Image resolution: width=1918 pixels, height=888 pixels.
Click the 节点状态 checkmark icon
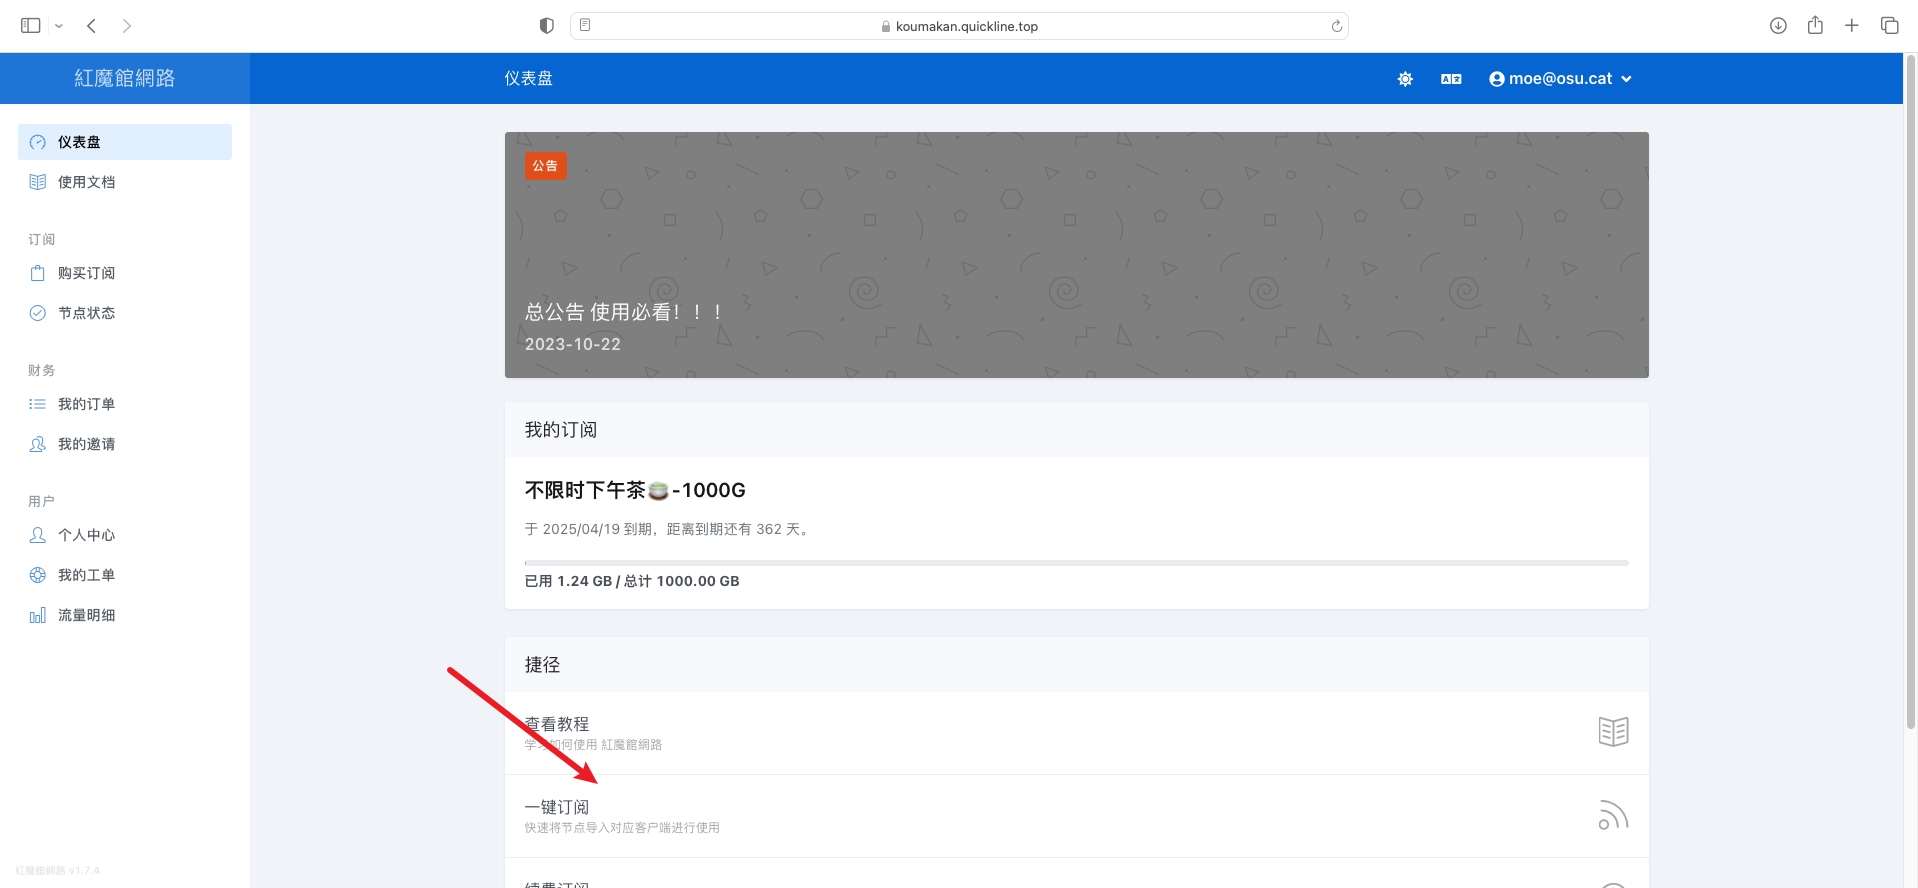38,313
